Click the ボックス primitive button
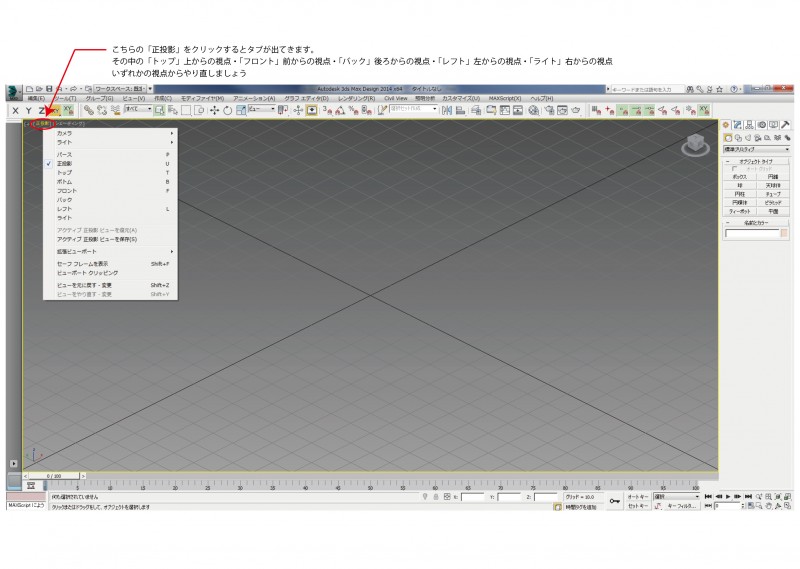The image size is (800, 569). (x=739, y=176)
